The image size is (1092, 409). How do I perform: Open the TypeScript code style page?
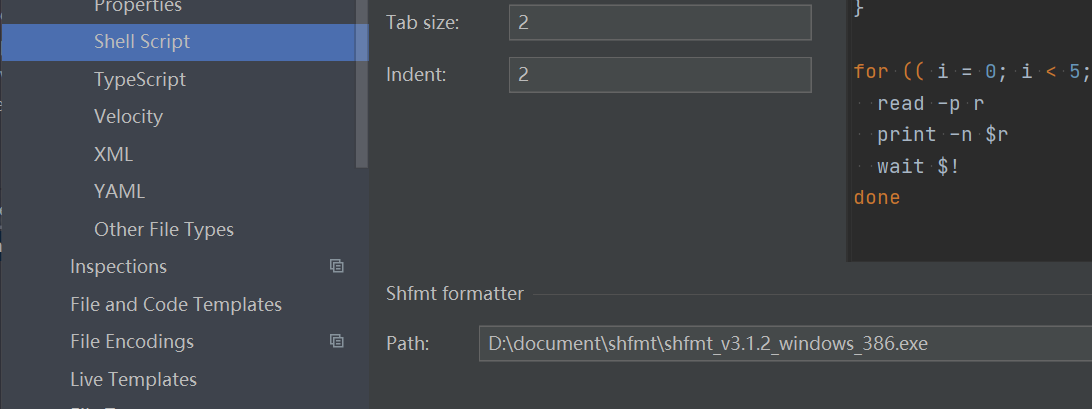pos(140,79)
